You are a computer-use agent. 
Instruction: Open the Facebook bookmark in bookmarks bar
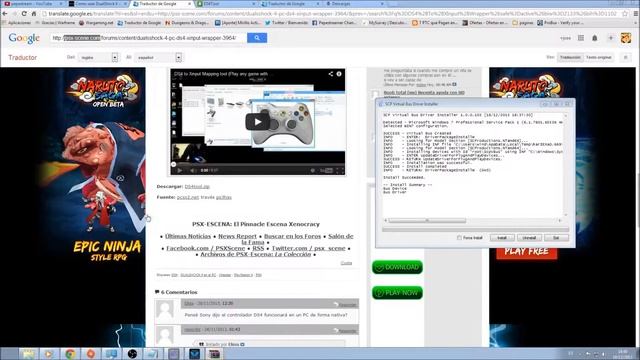click(x=334, y=23)
